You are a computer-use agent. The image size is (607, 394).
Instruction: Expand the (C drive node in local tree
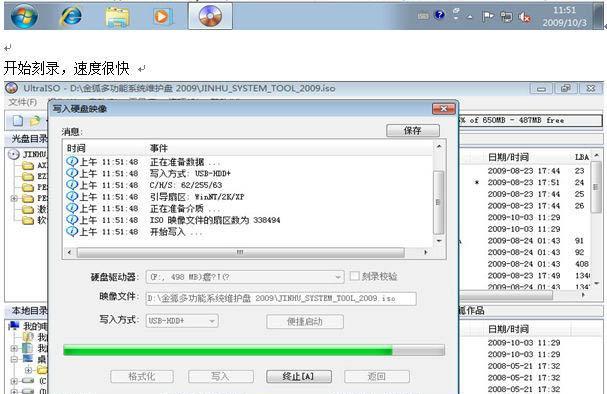(14, 381)
